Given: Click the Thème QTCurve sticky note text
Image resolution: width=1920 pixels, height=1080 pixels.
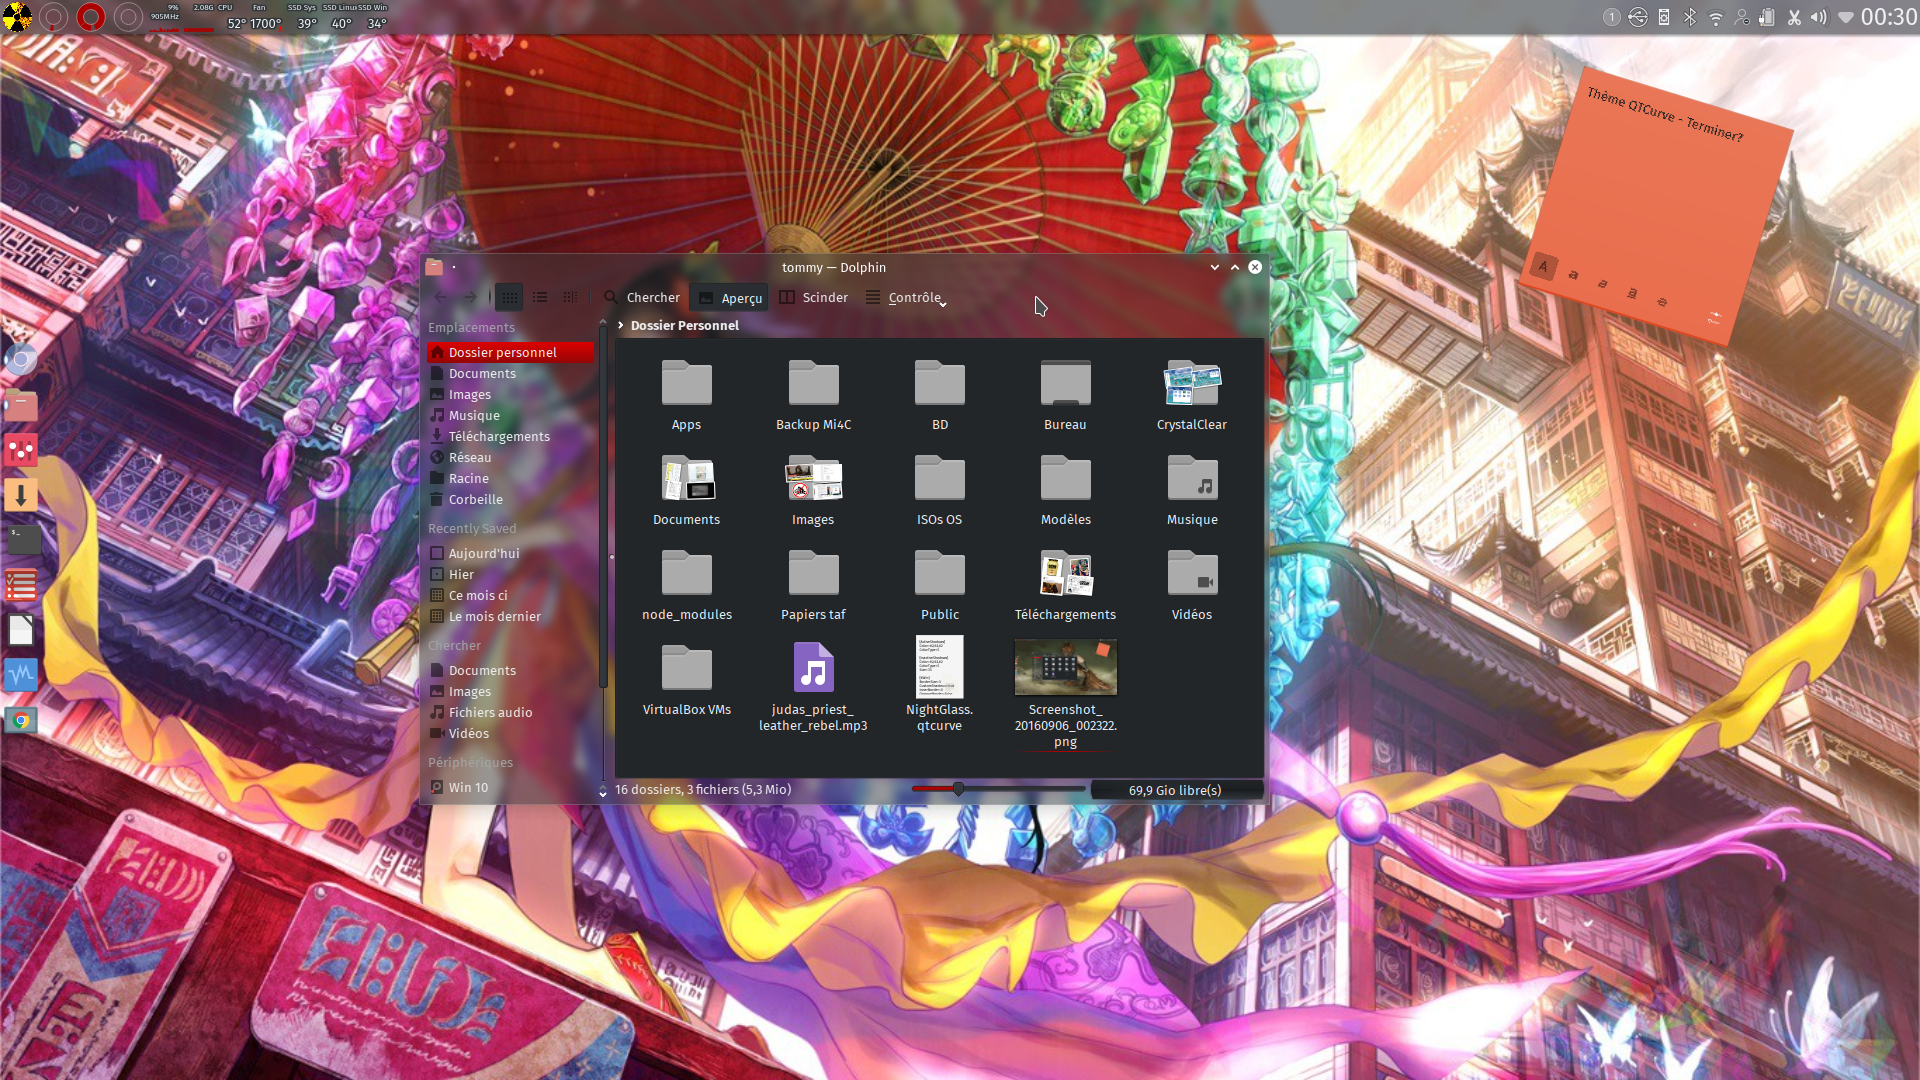Looking at the screenshot, I should (x=1665, y=115).
